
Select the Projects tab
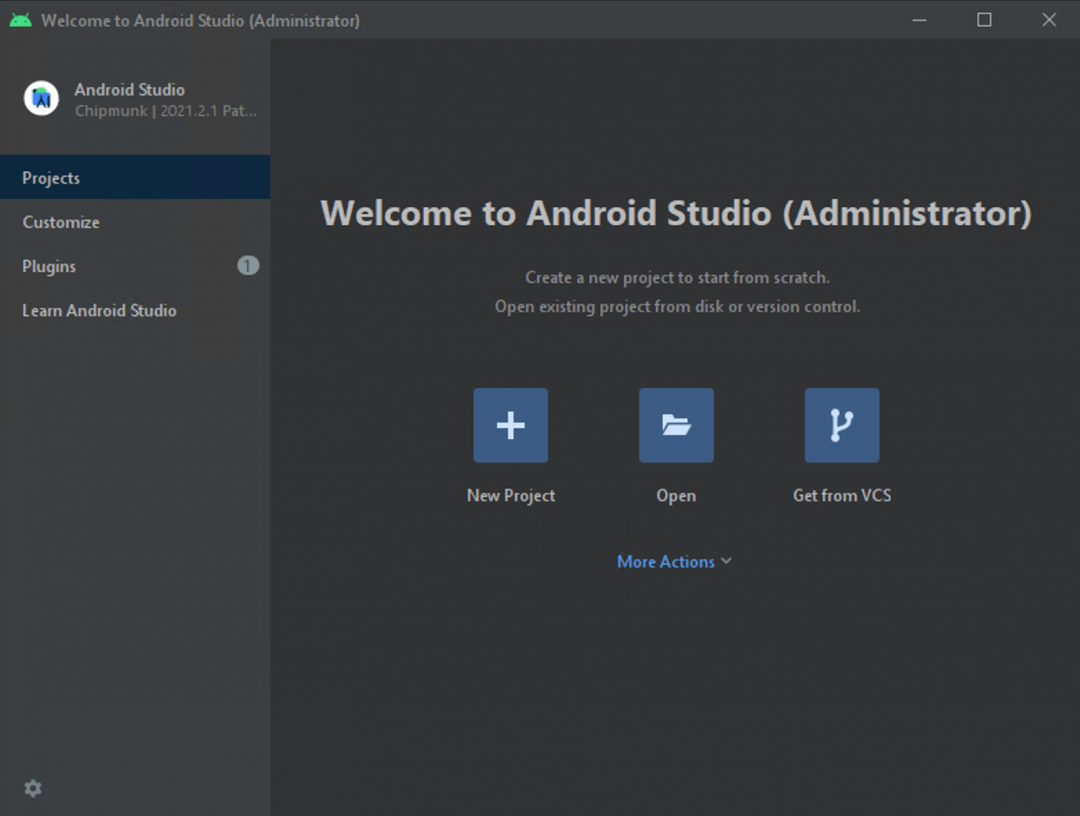point(51,178)
